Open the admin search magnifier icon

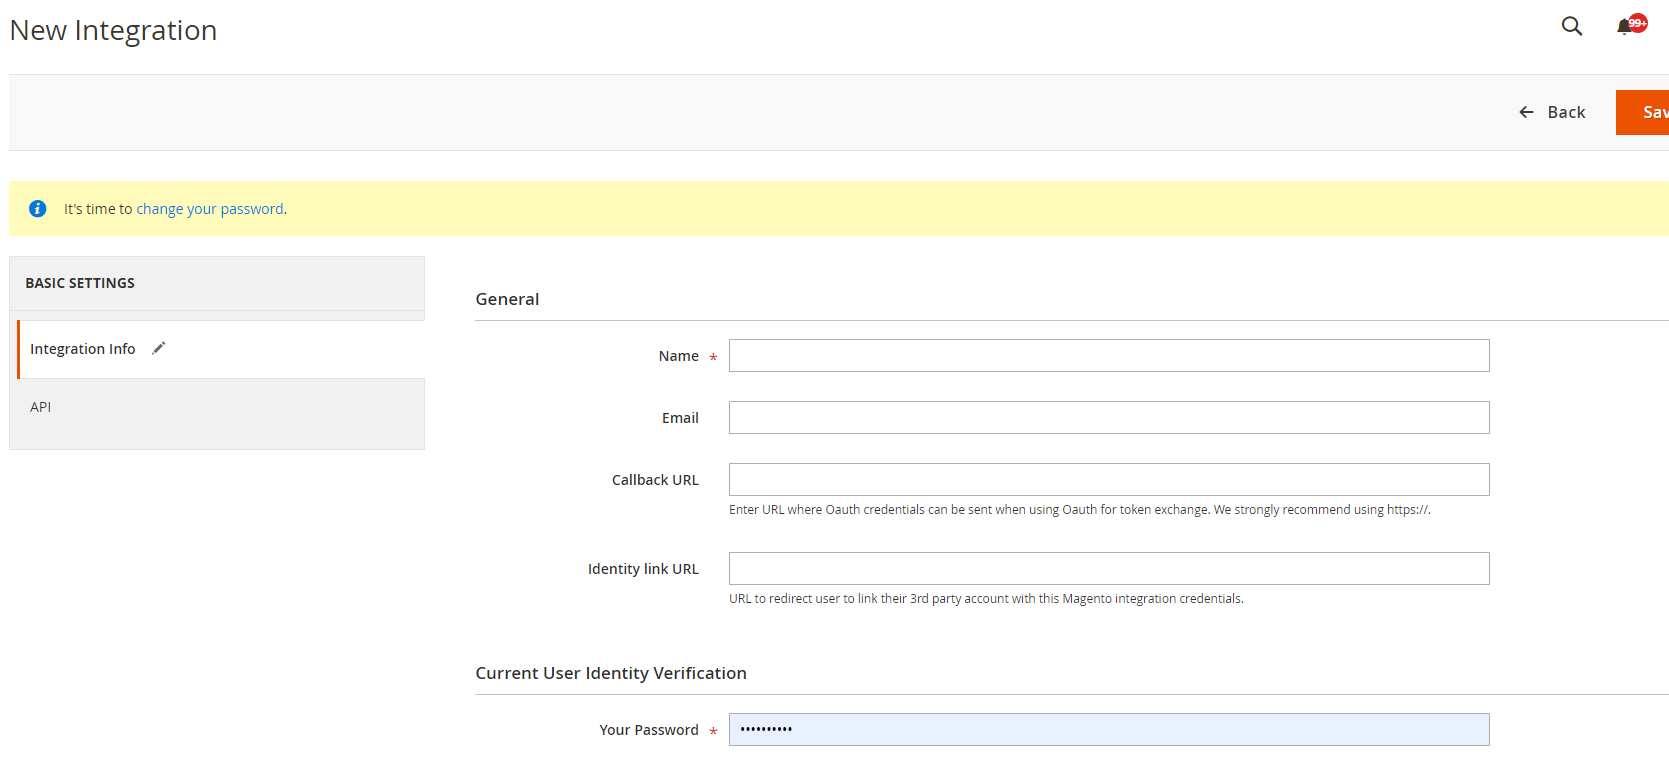click(x=1571, y=26)
